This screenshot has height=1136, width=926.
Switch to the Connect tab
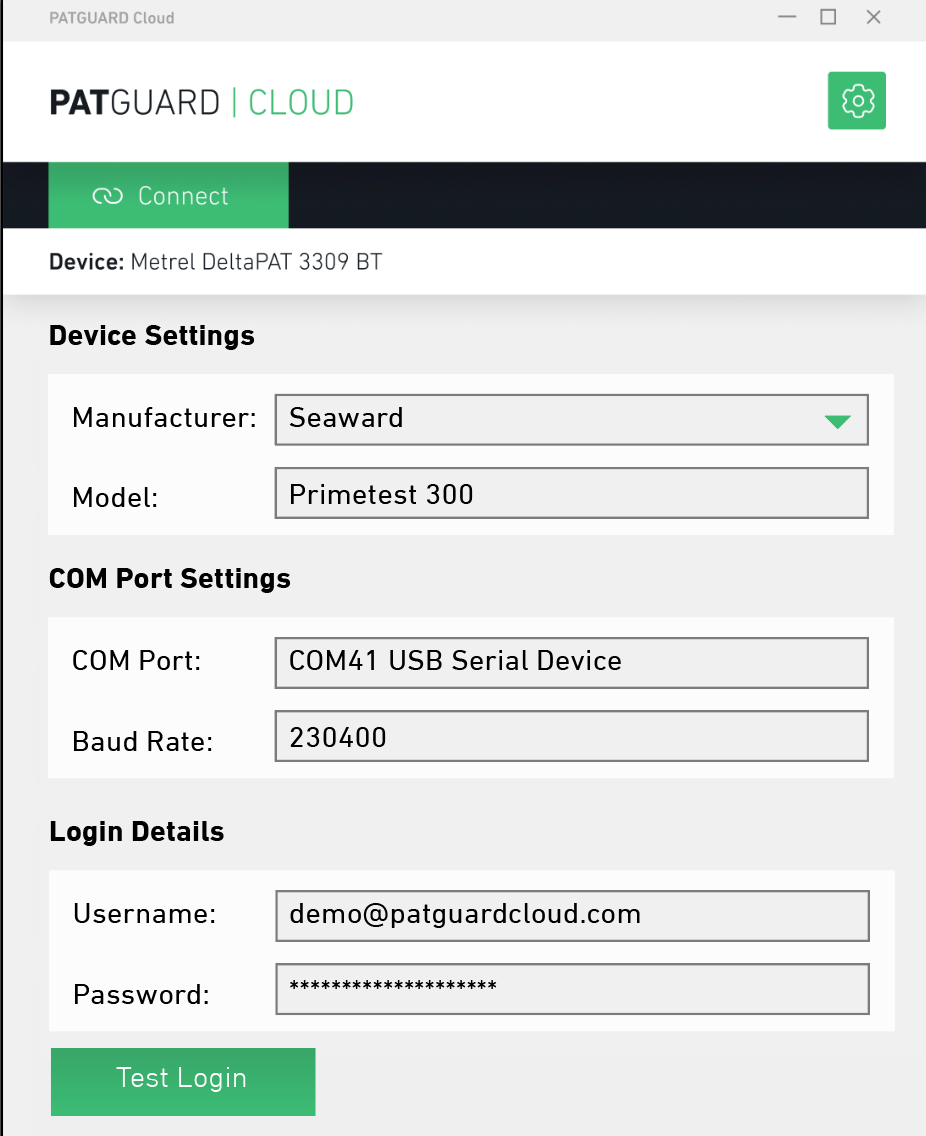coord(168,196)
